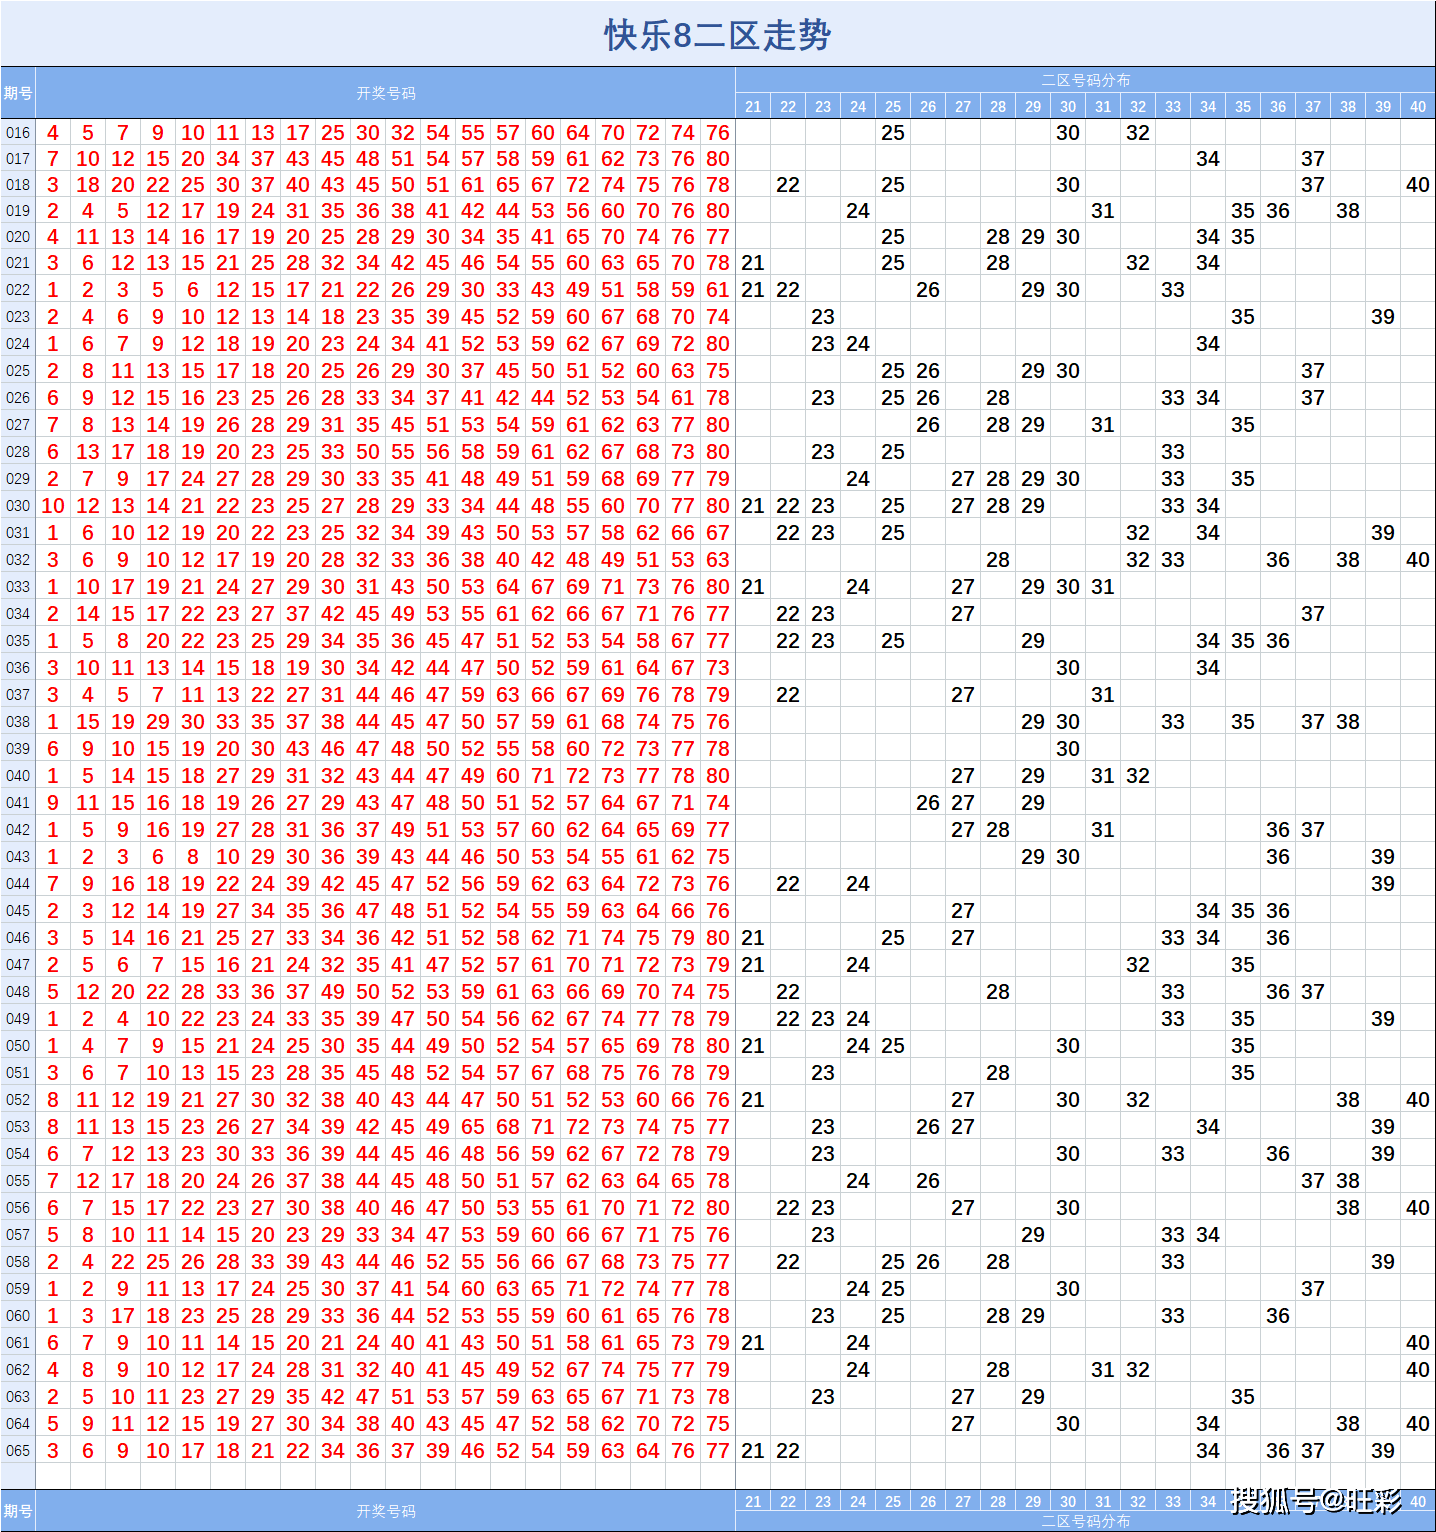
Task: Click red number 80 ending row 056
Action: pos(718,1208)
